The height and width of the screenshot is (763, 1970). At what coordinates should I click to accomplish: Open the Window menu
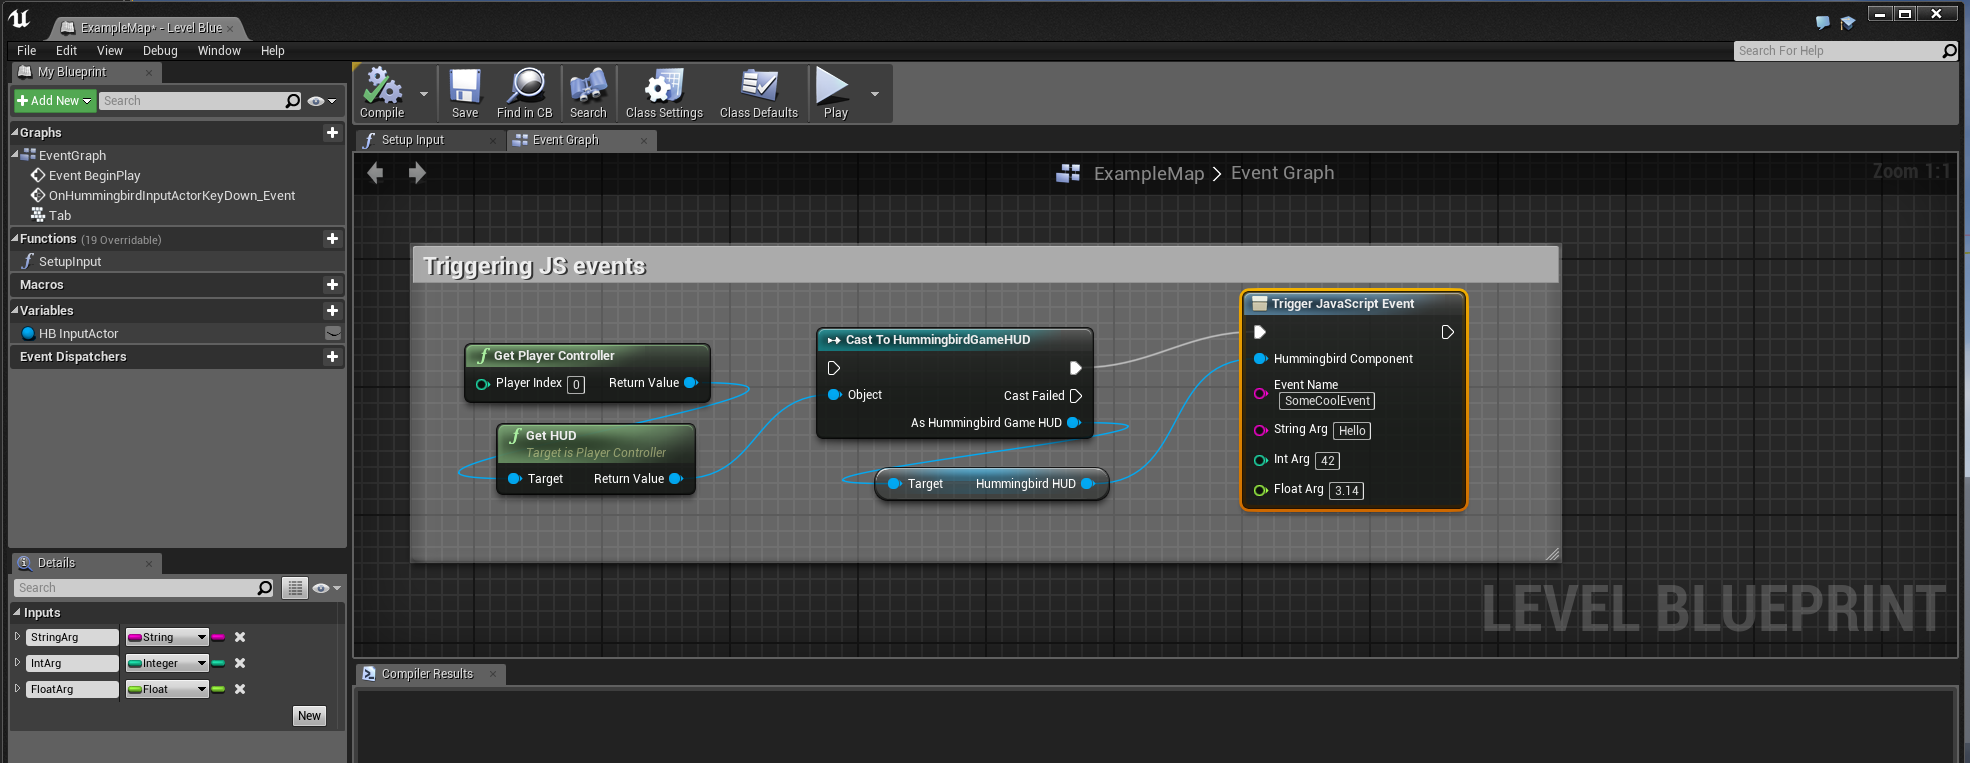pyautogui.click(x=219, y=51)
